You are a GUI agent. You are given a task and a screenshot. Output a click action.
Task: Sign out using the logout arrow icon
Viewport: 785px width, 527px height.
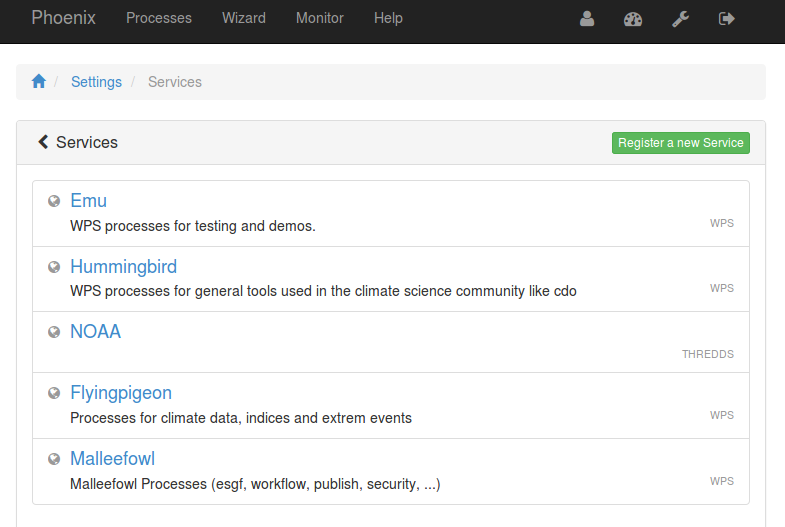pyautogui.click(x=726, y=19)
